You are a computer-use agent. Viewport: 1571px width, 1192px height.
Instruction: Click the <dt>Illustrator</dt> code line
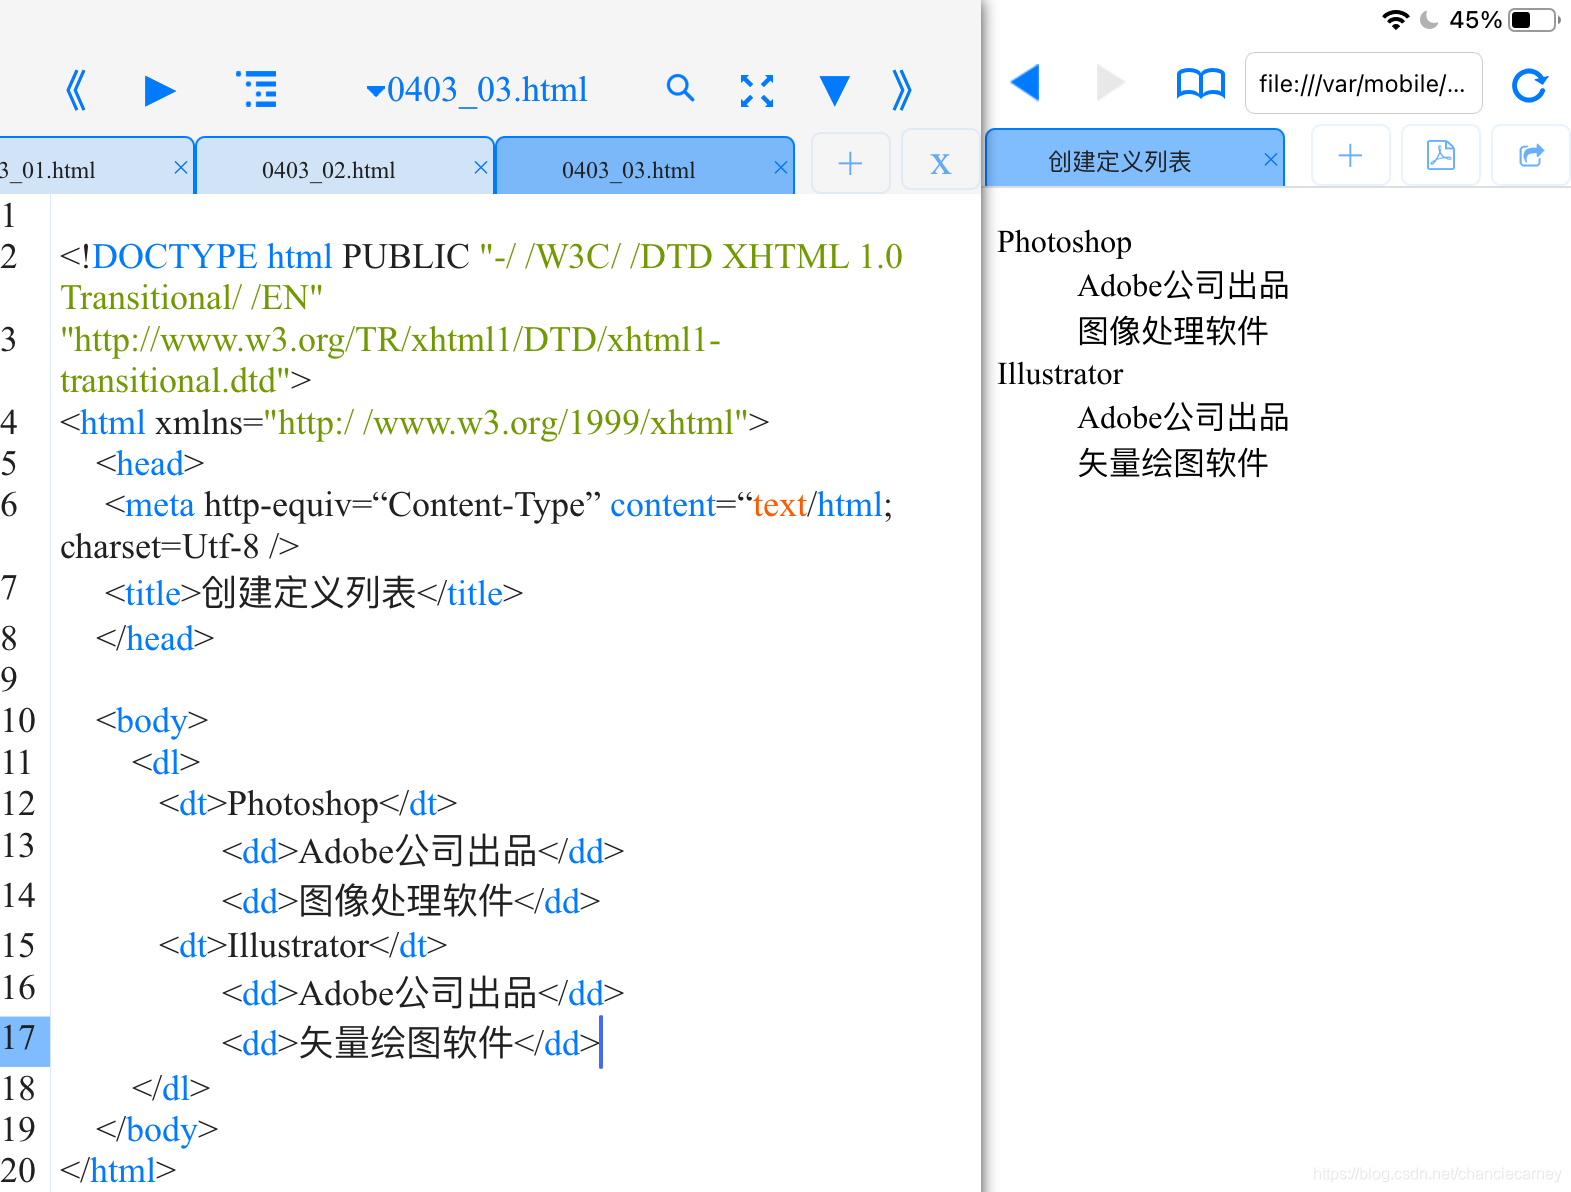click(303, 945)
